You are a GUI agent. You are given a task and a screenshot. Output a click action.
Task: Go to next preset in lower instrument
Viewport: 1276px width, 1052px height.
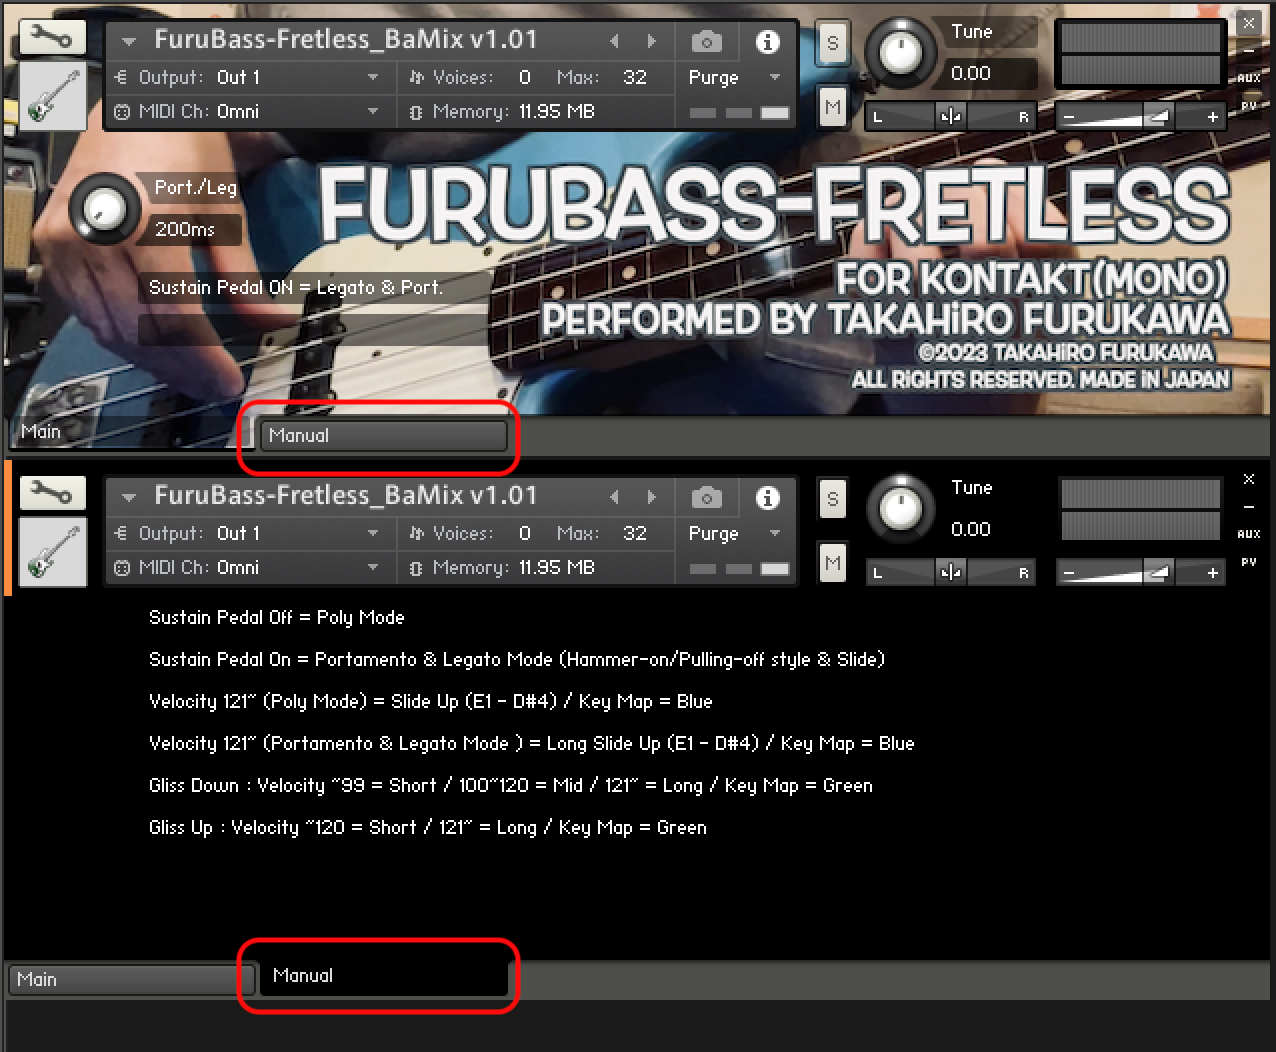[x=652, y=497]
